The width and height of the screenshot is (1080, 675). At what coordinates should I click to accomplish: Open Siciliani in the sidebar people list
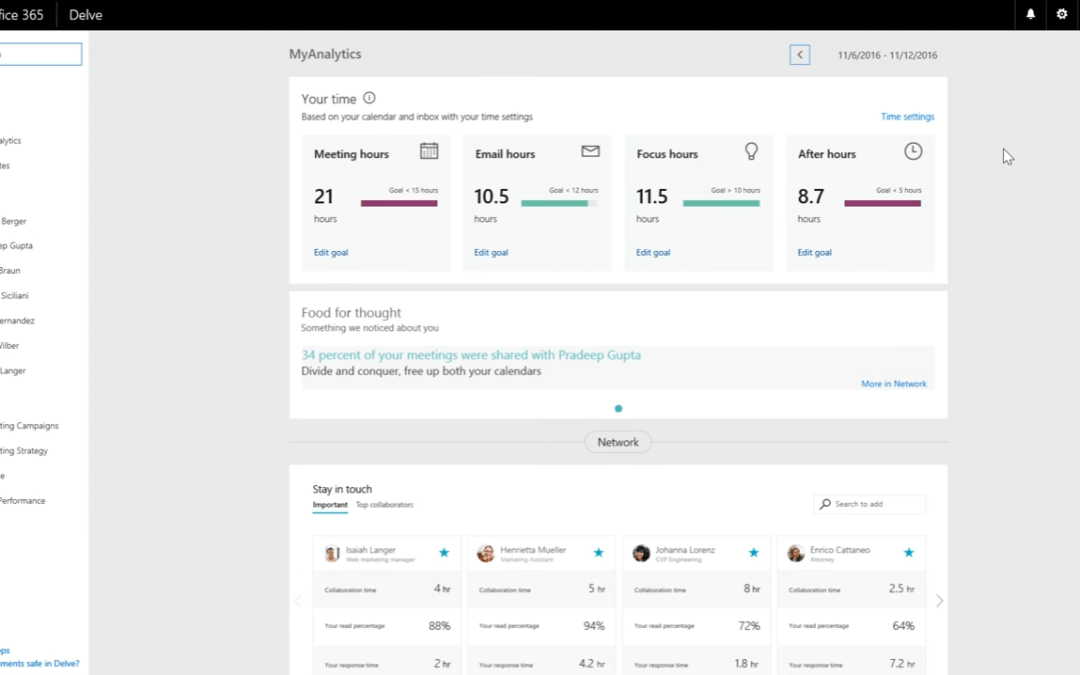point(14,295)
